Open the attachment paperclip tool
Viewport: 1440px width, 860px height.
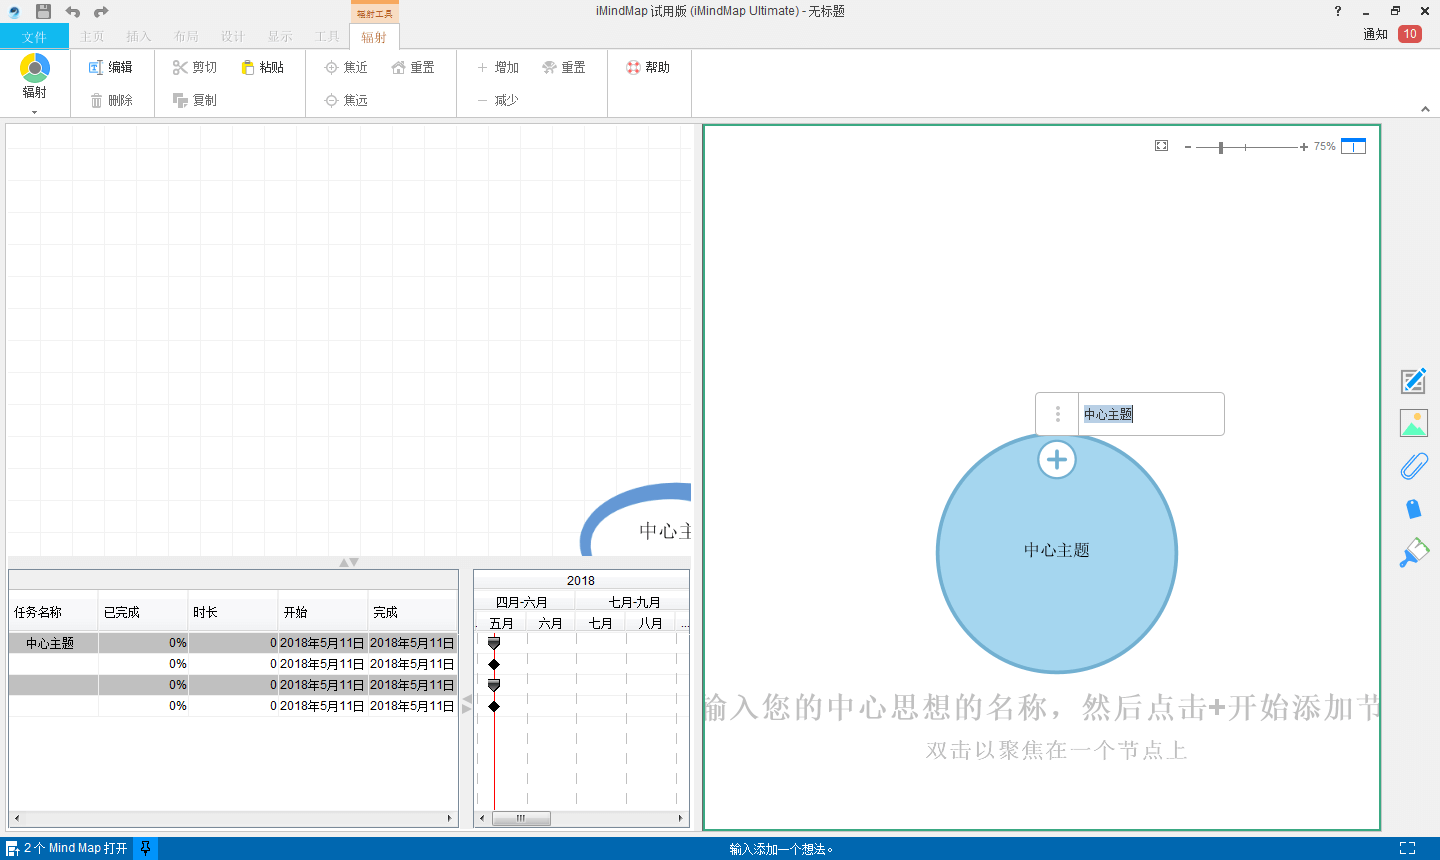point(1413,465)
